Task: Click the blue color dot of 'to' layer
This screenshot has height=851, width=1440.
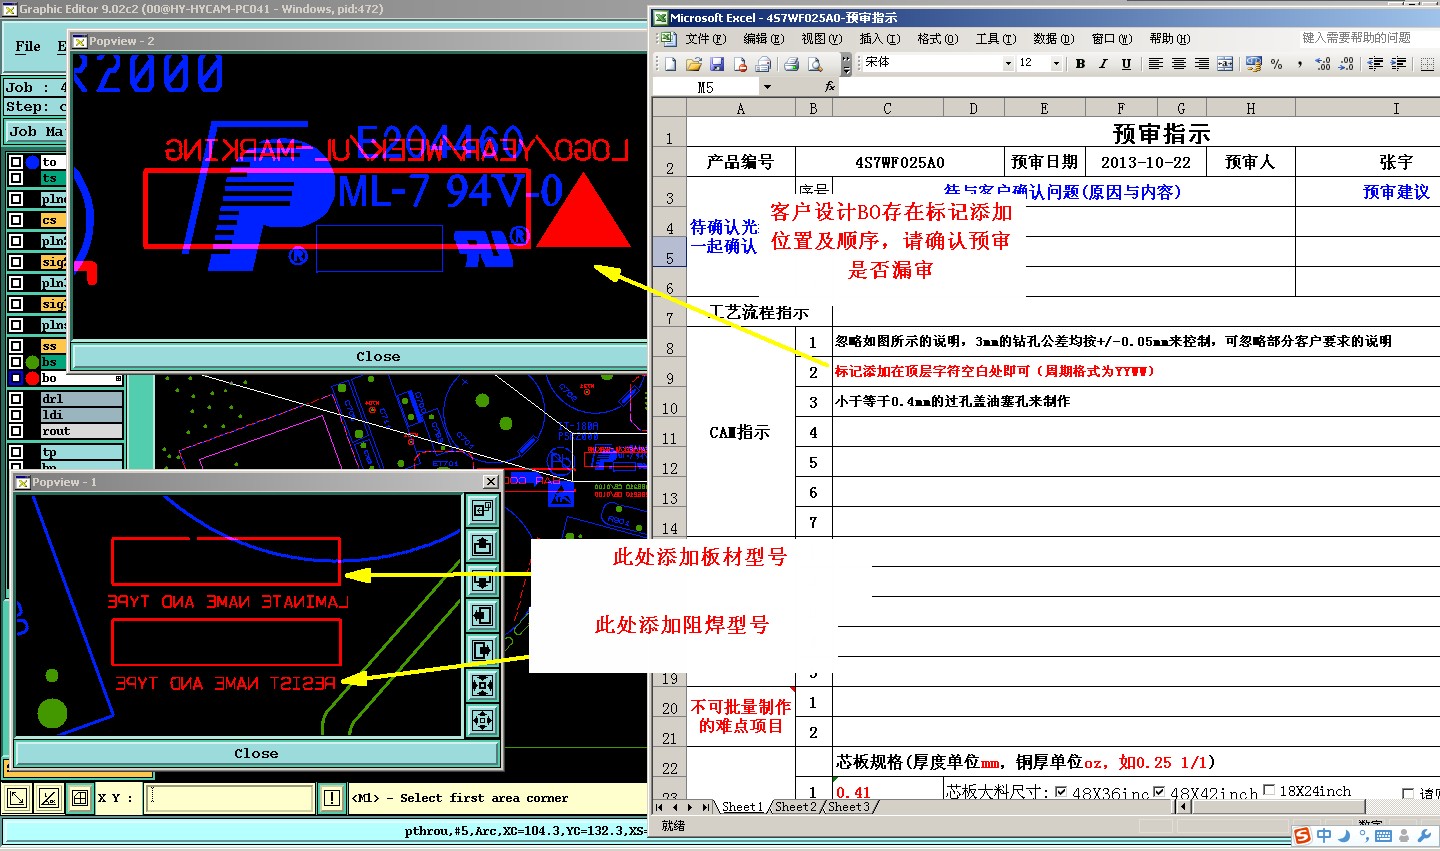Action: pos(32,162)
